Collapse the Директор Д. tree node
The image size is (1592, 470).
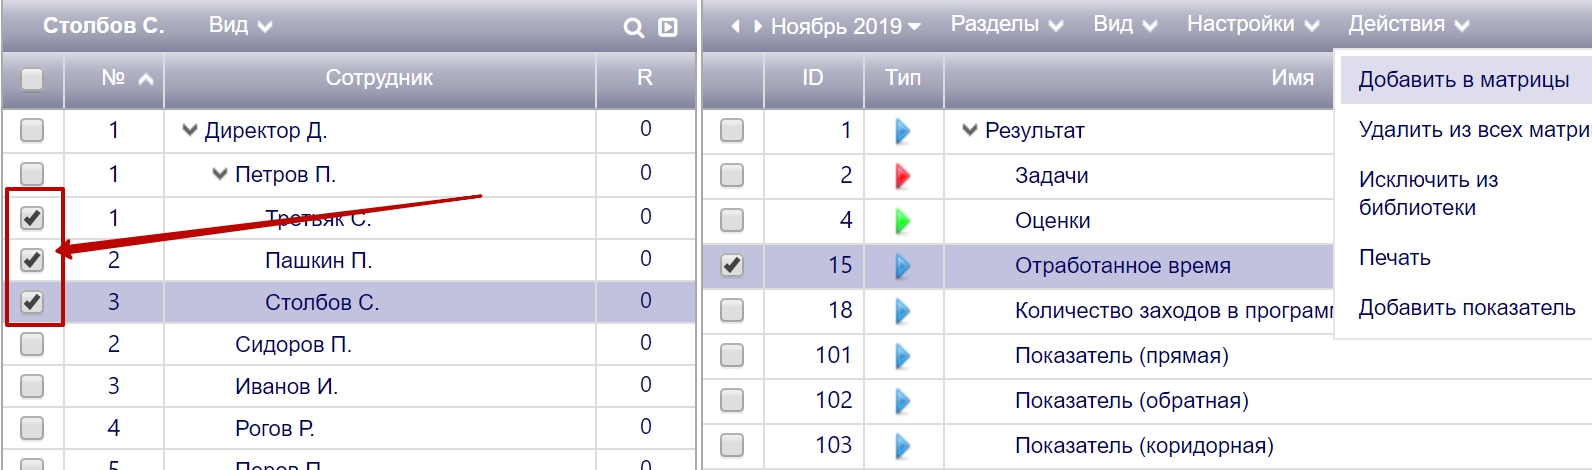point(190,130)
